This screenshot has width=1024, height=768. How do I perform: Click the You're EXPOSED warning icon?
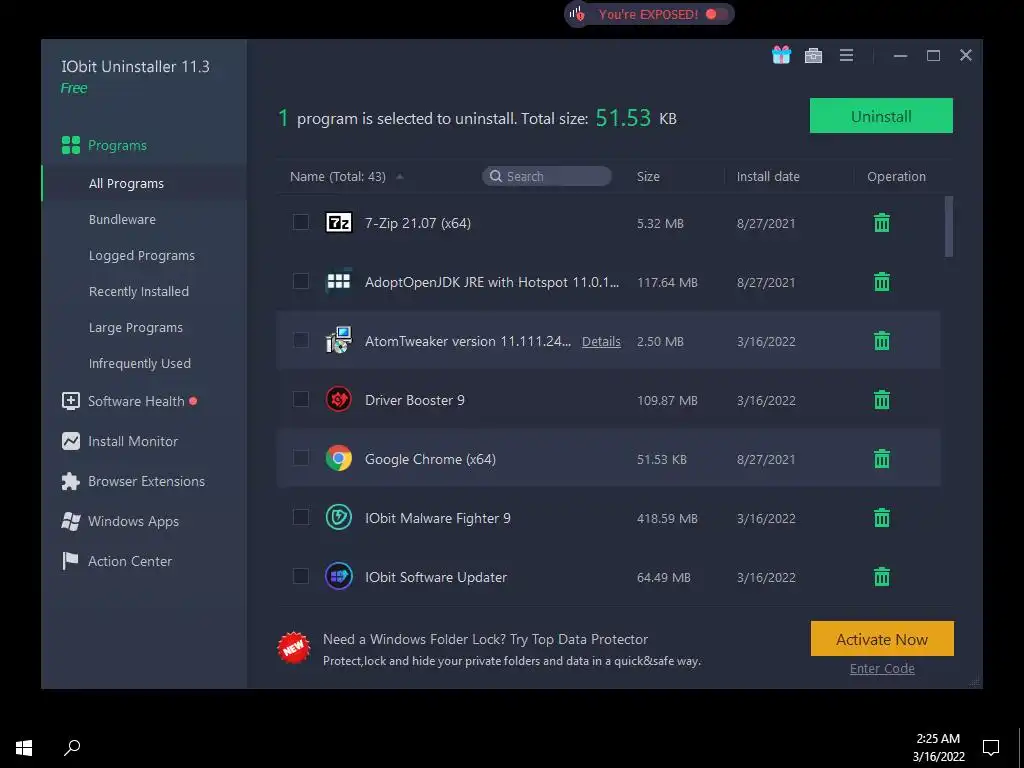(x=577, y=14)
